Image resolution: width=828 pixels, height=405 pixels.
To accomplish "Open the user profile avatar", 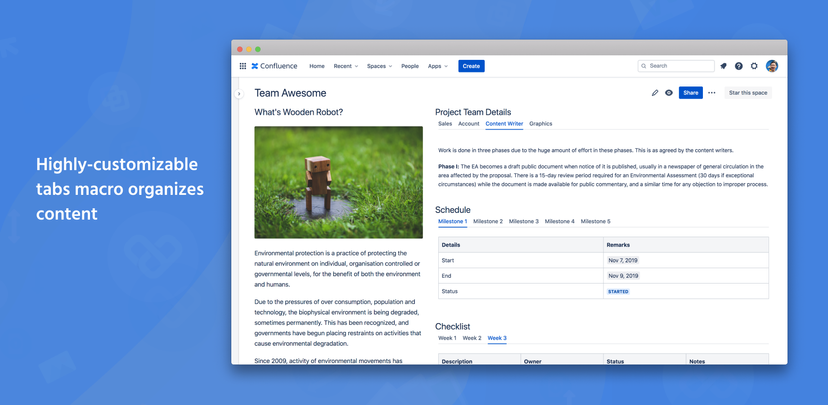I will pyautogui.click(x=772, y=66).
